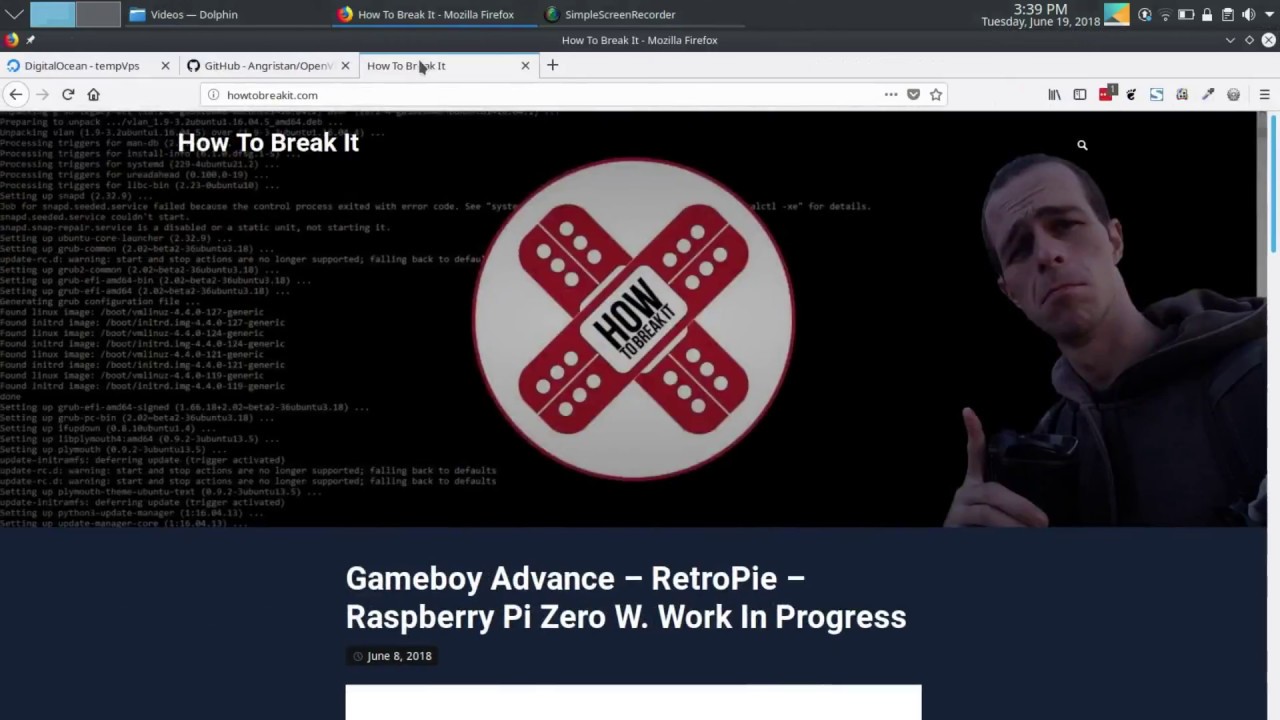1280x720 pixels.
Task: Click the Firefox window menu icon in the title bar
Action: click(11, 40)
